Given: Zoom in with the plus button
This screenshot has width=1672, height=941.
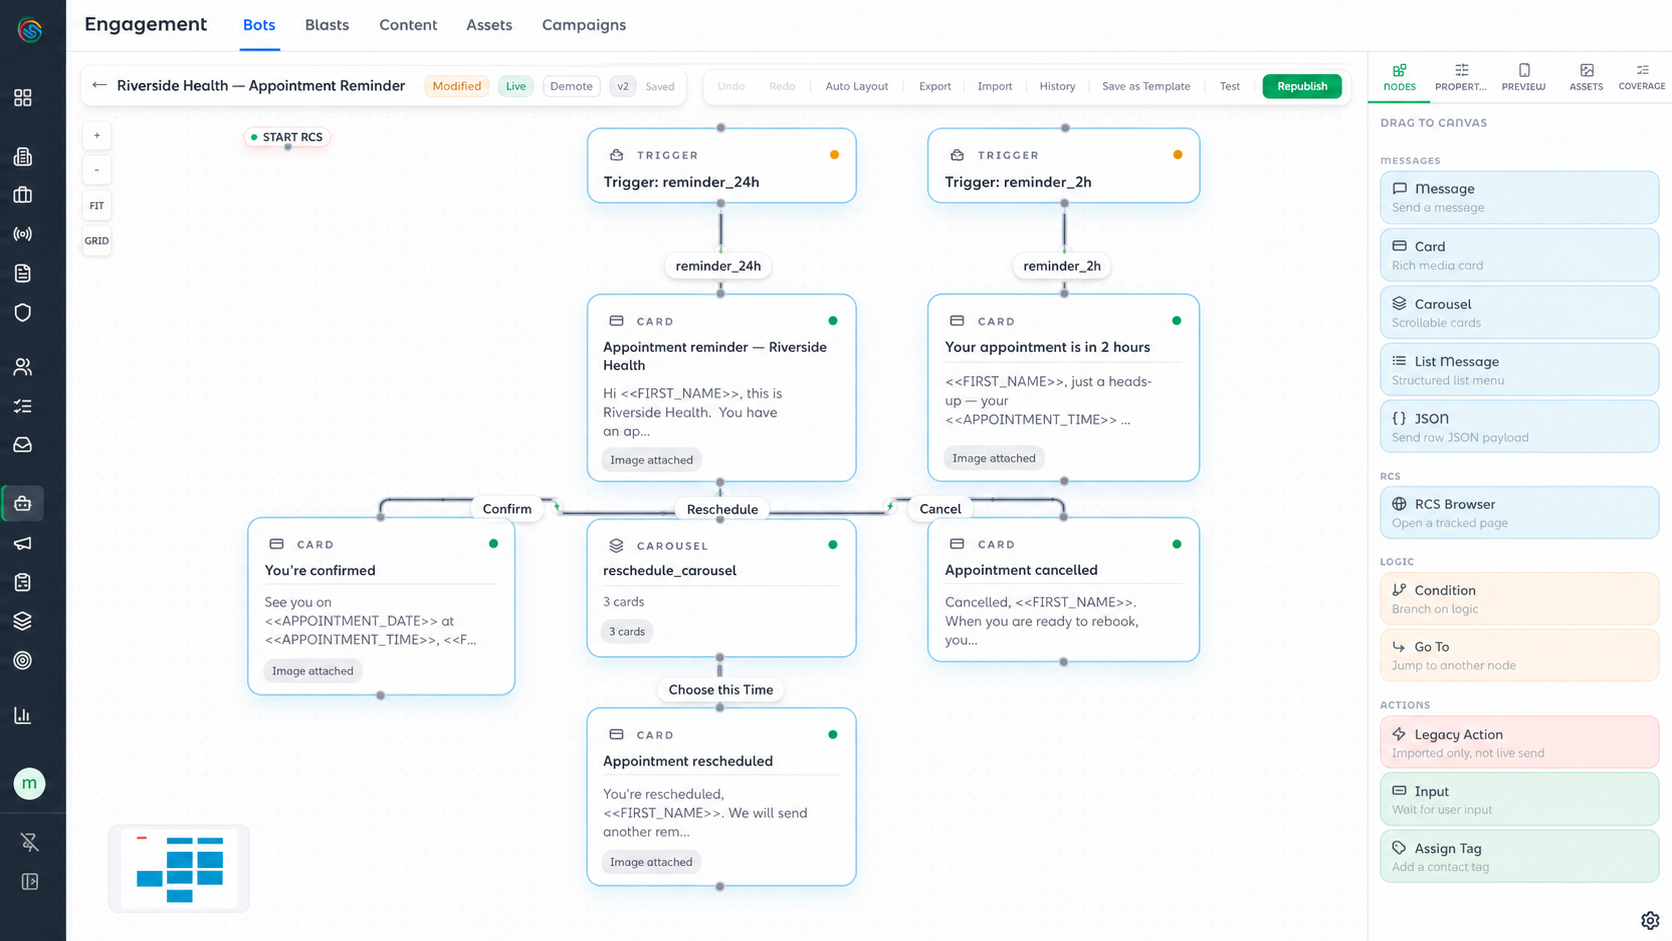Looking at the screenshot, I should tap(97, 135).
